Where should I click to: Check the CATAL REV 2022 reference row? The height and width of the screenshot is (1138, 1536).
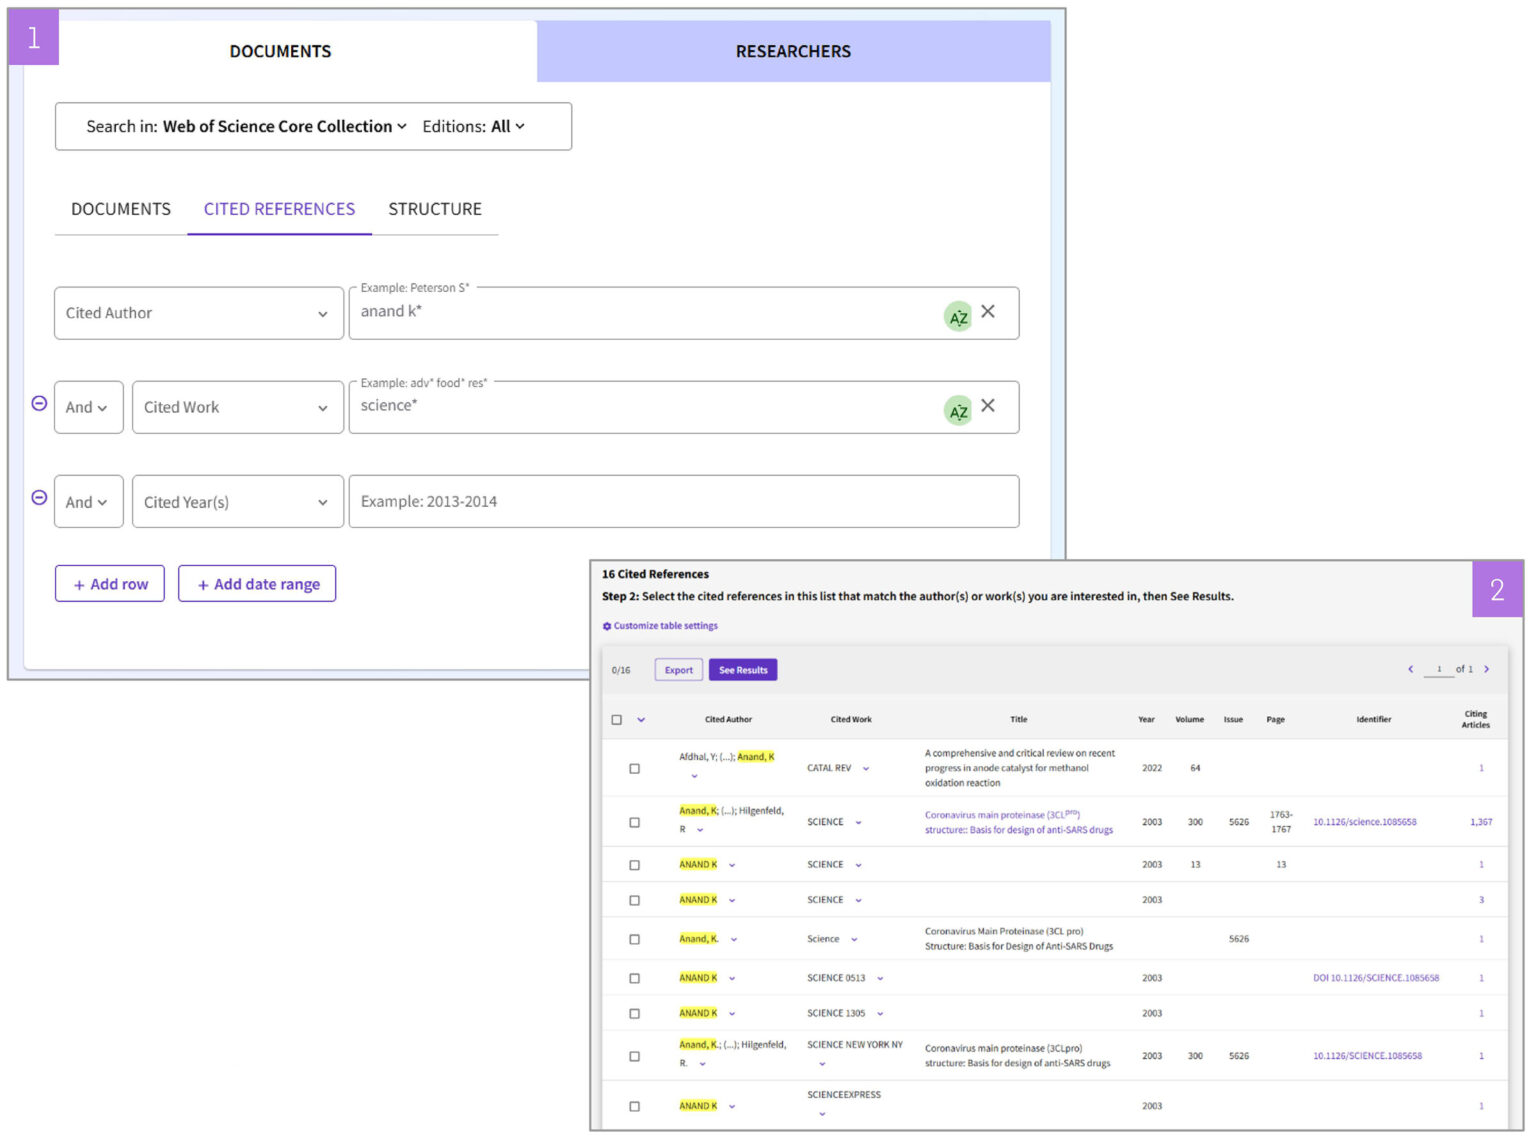pos(634,769)
